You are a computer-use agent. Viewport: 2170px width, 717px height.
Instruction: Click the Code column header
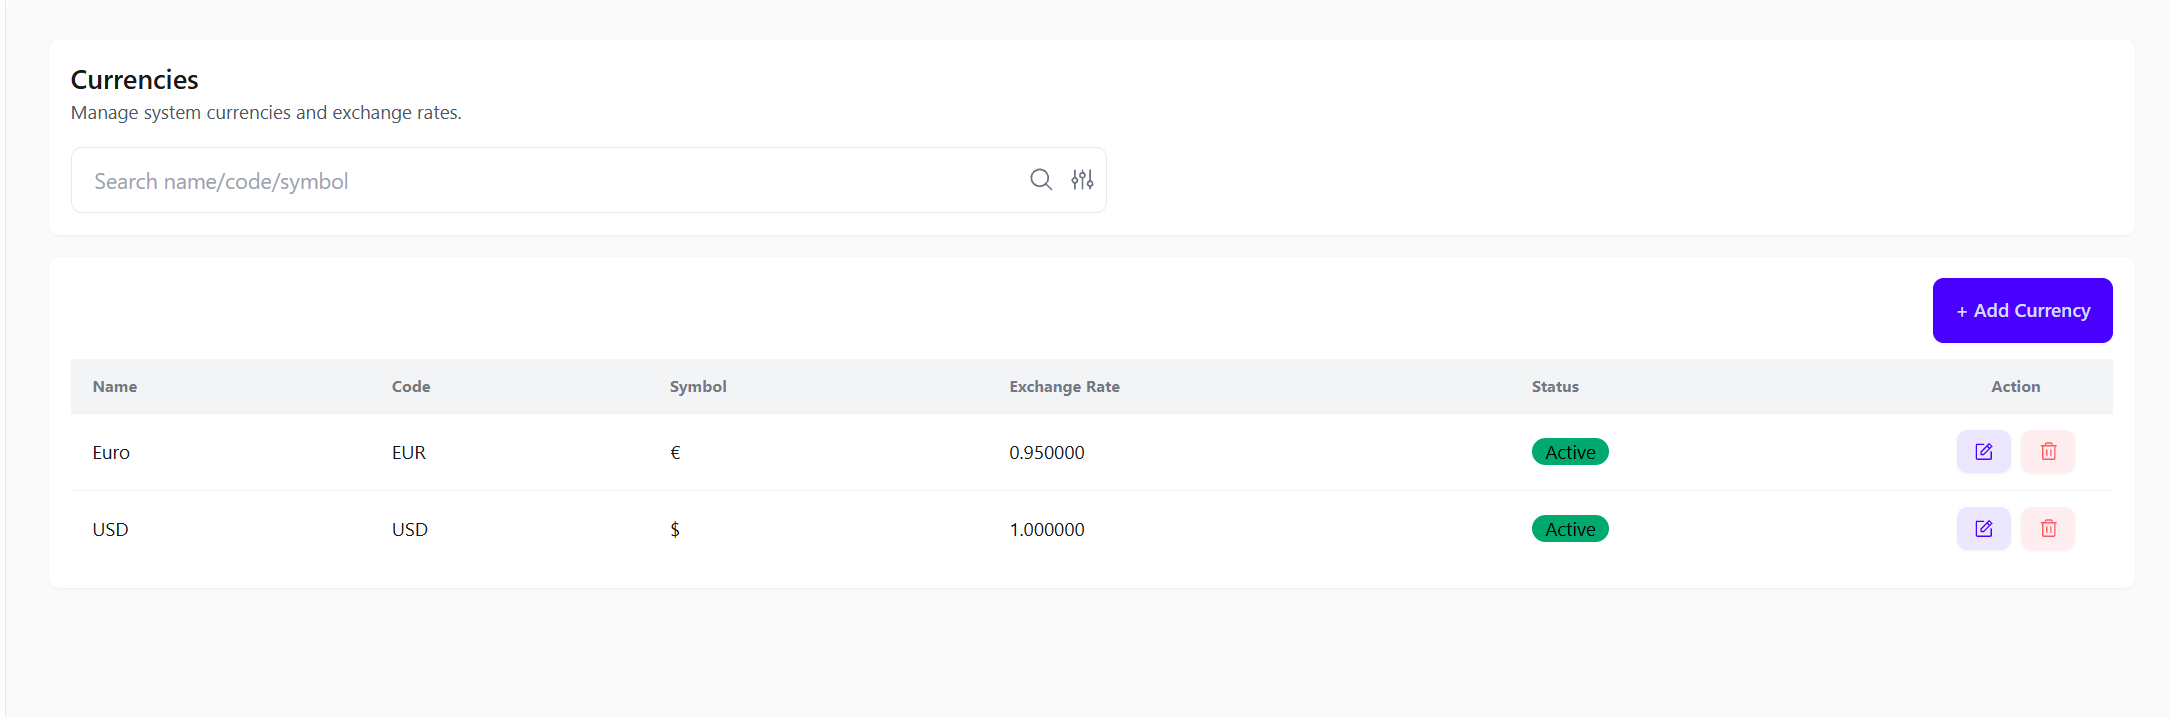click(411, 387)
